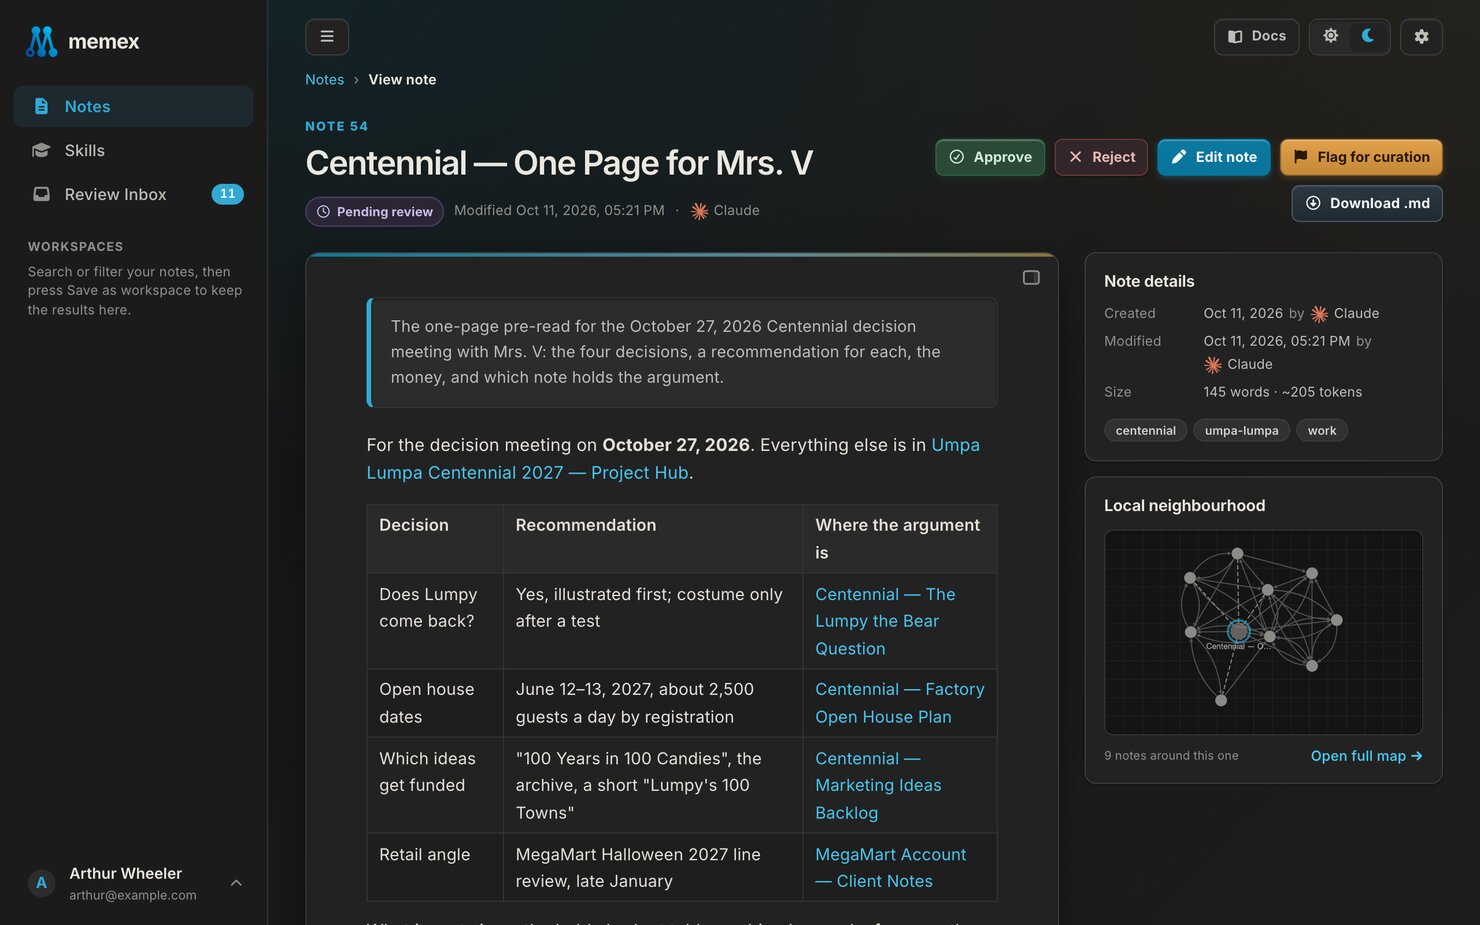
Task: Open Centennial — Marketing Ideas Backlog link
Action: point(878,786)
